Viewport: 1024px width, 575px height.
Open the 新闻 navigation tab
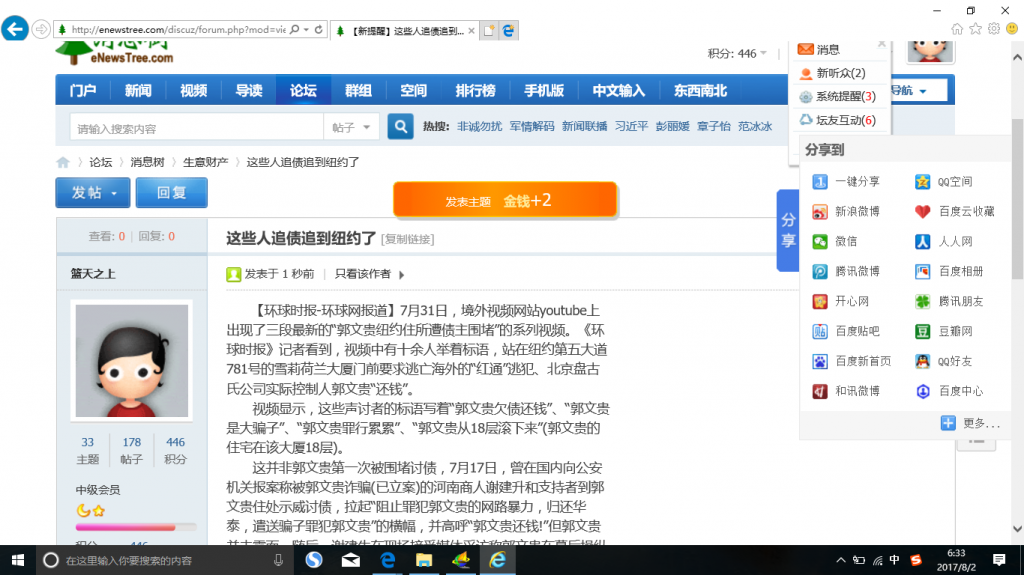(x=138, y=91)
